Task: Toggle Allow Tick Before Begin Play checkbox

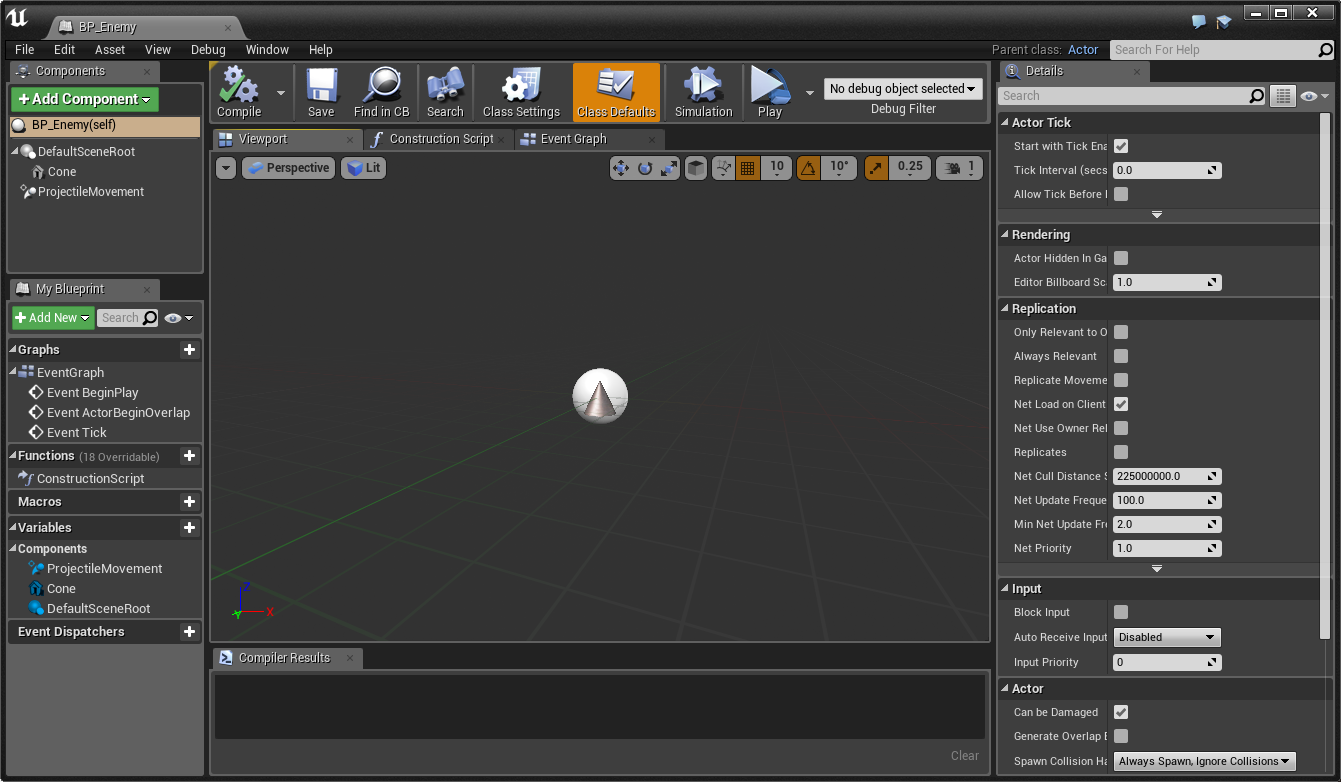Action: (1121, 194)
